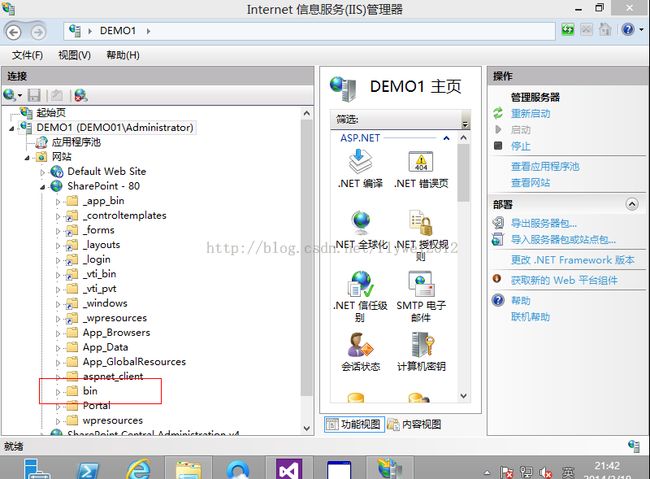650x479 pixels.
Task: Click the up-level folder icon in connections toolbar
Action: (x=56, y=95)
